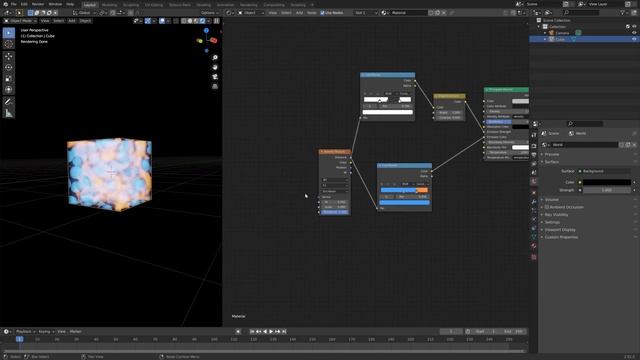
Task: Select the Rotate tool
Action: pyautogui.click(x=9, y=67)
